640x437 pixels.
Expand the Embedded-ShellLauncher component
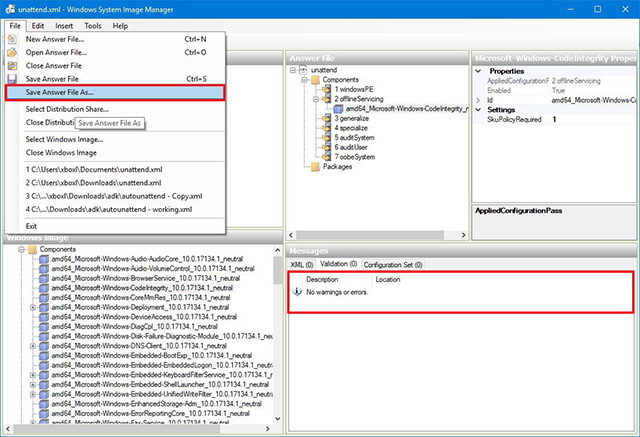click(33, 384)
